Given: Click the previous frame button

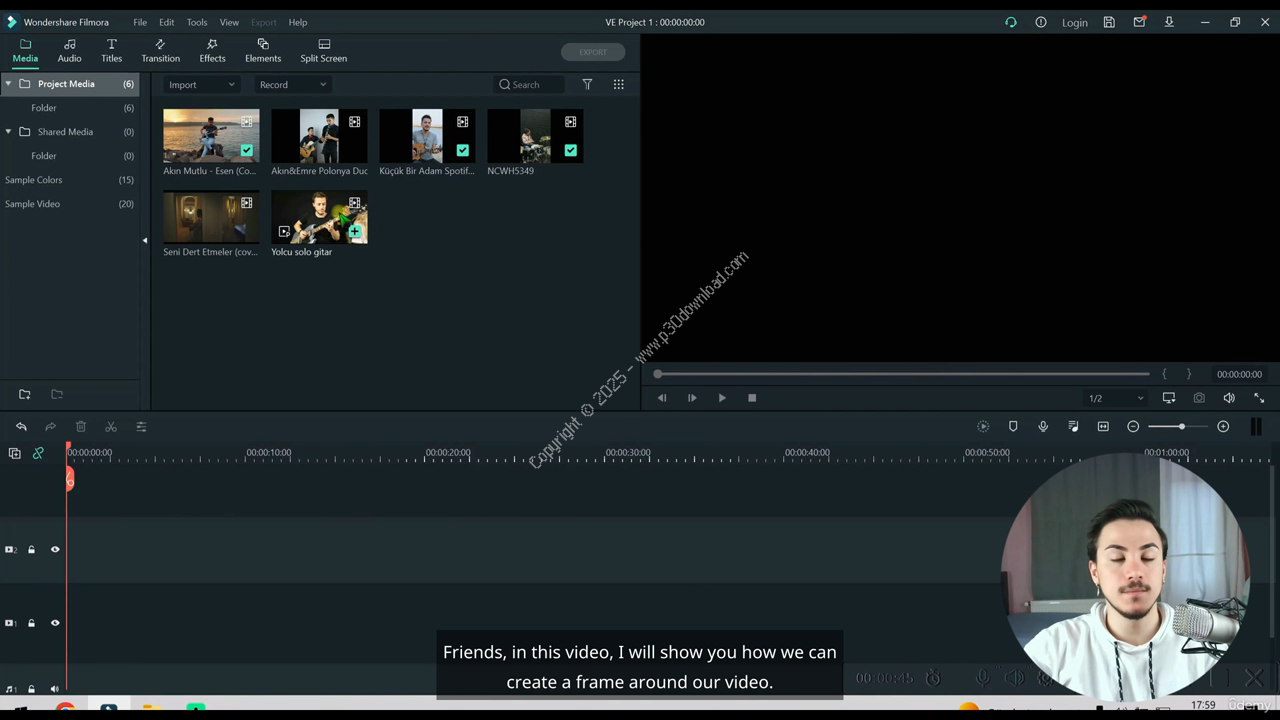Looking at the screenshot, I should (662, 398).
